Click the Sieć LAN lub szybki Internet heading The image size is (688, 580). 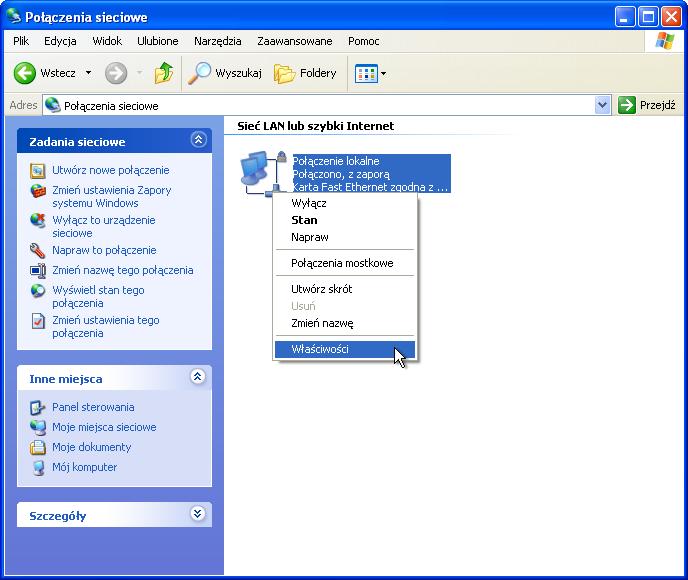(x=315, y=126)
